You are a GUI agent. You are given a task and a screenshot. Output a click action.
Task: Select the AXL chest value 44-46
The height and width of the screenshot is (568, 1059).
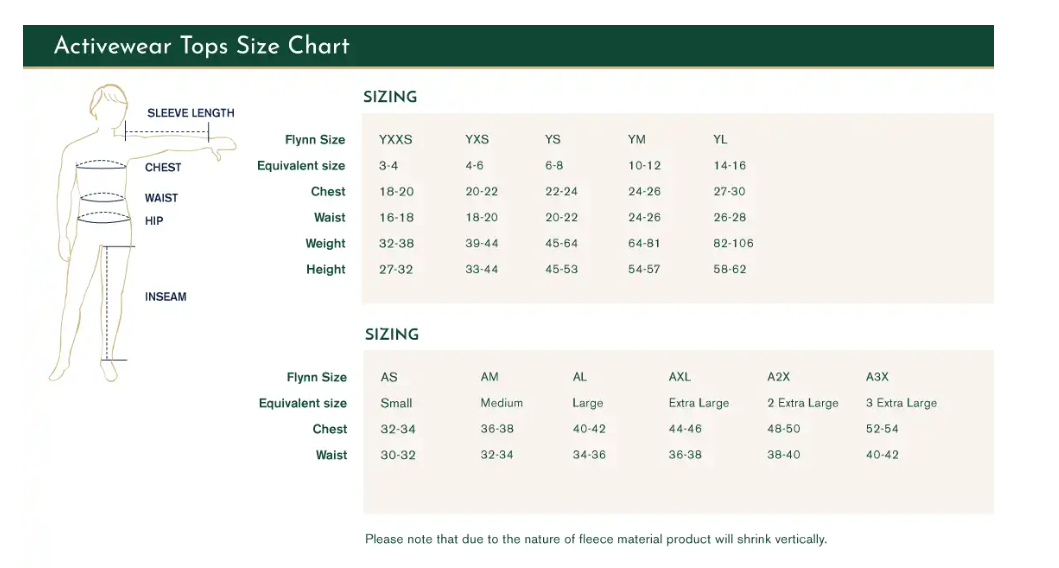[685, 429]
